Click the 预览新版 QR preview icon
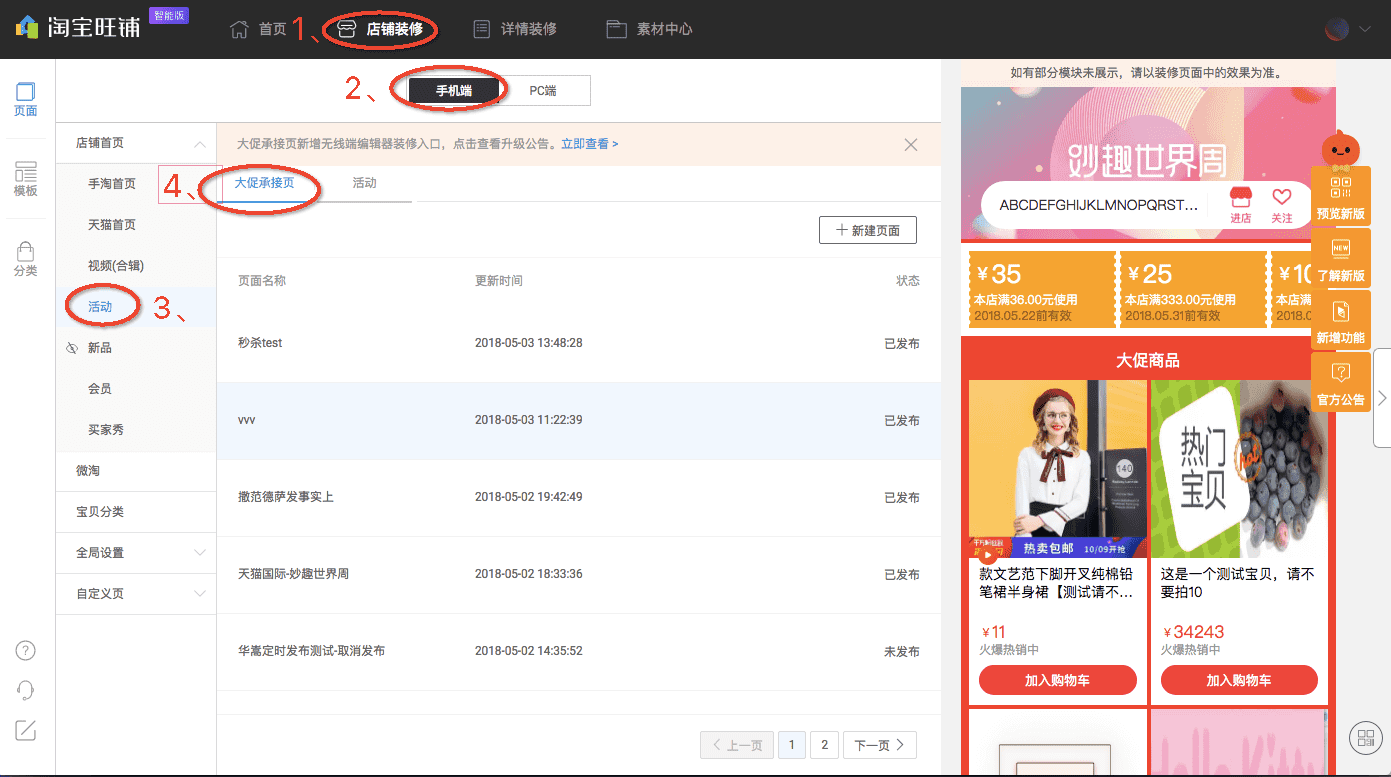Viewport: 1391px width, 777px height. [1340, 194]
